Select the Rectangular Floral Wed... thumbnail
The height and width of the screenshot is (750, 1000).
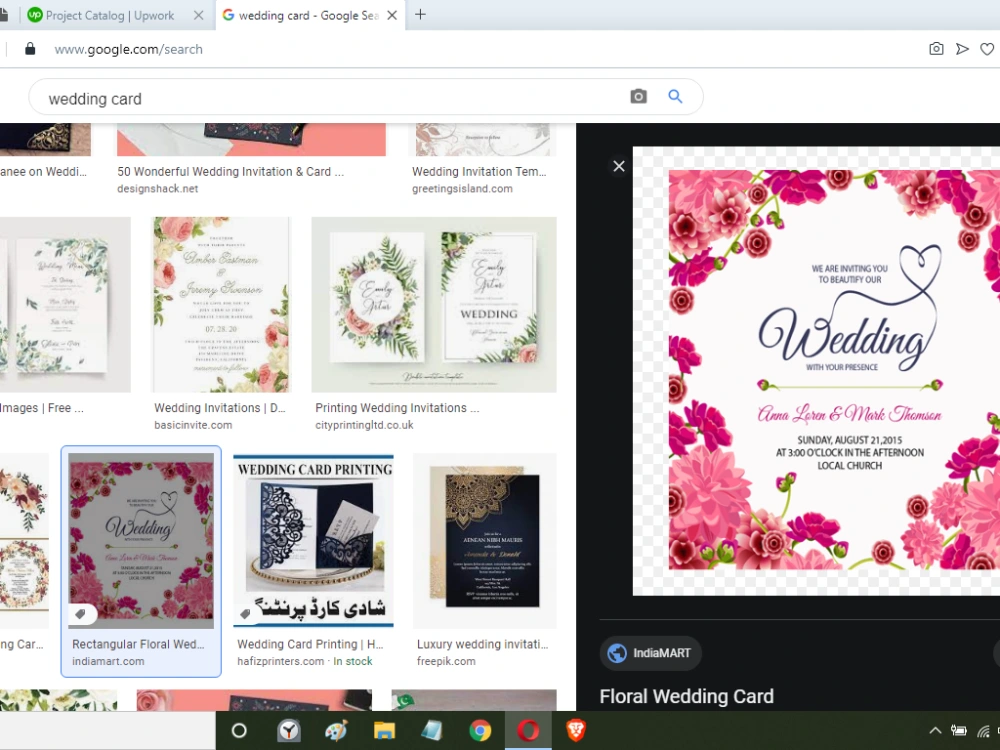[x=141, y=540]
